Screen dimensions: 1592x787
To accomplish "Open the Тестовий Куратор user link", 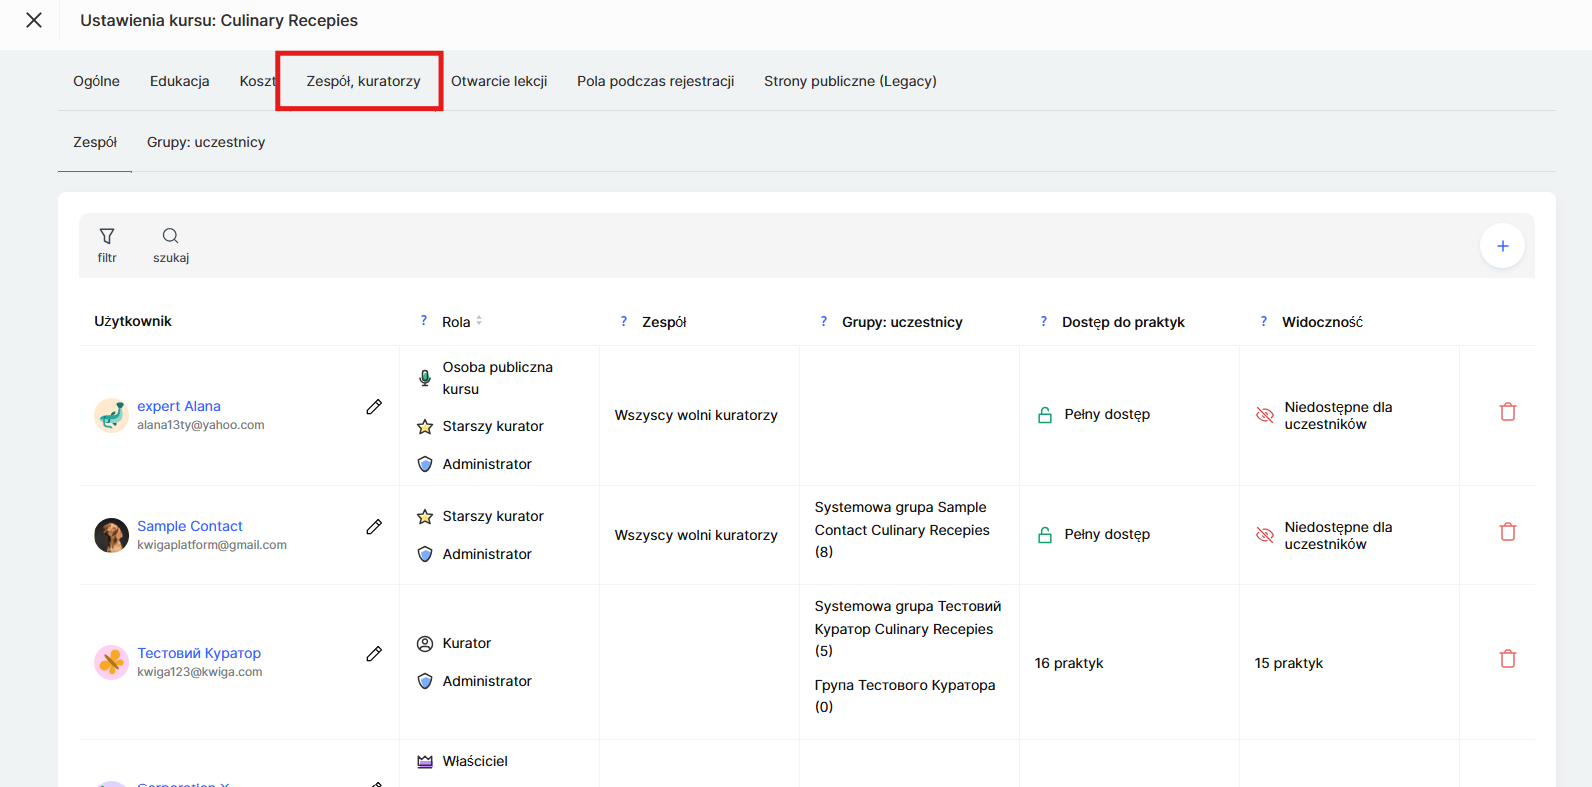I will (199, 653).
